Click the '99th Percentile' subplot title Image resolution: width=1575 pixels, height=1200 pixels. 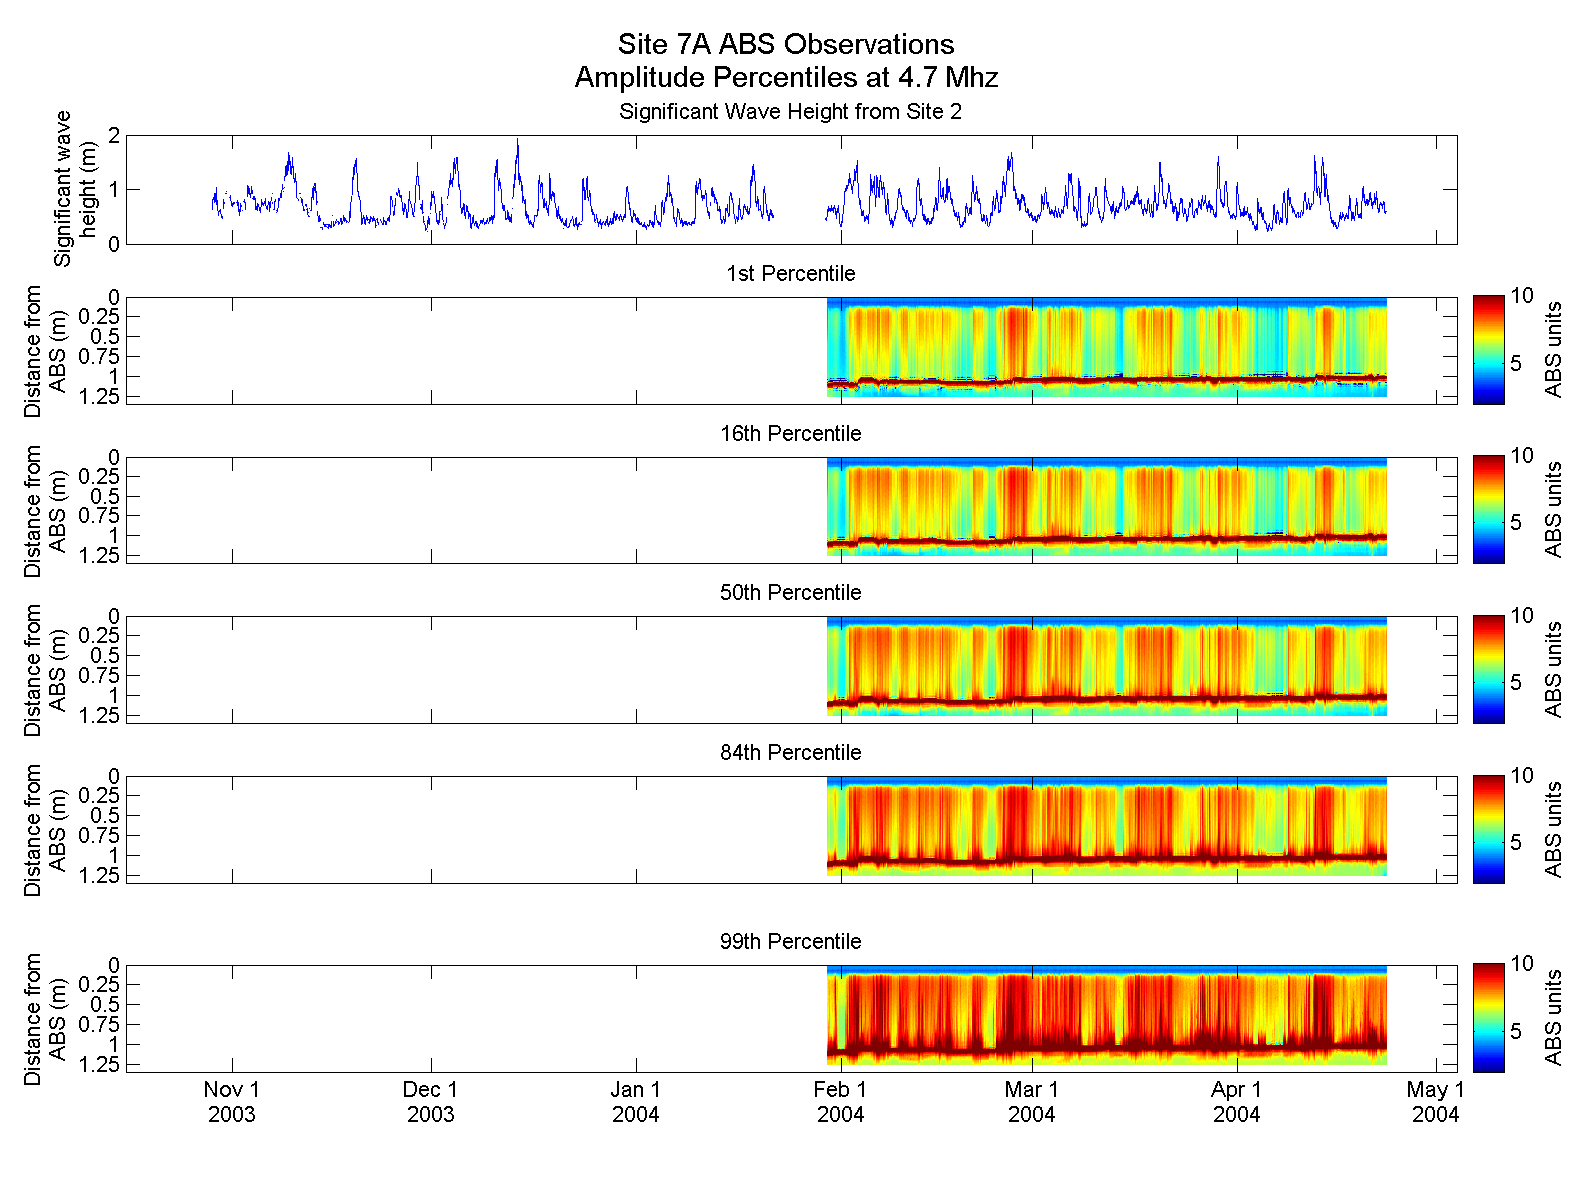pos(791,942)
